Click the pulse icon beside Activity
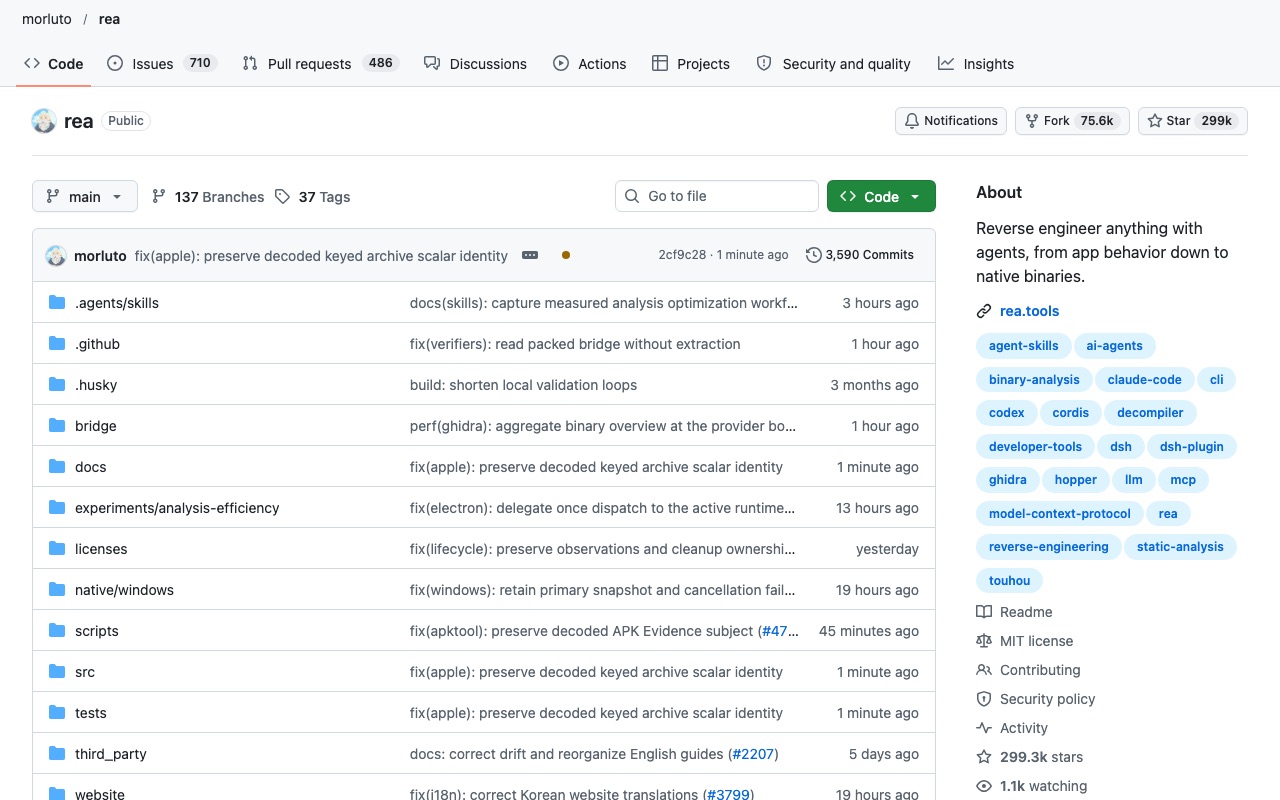This screenshot has height=800, width=1280. pyautogui.click(x=984, y=728)
